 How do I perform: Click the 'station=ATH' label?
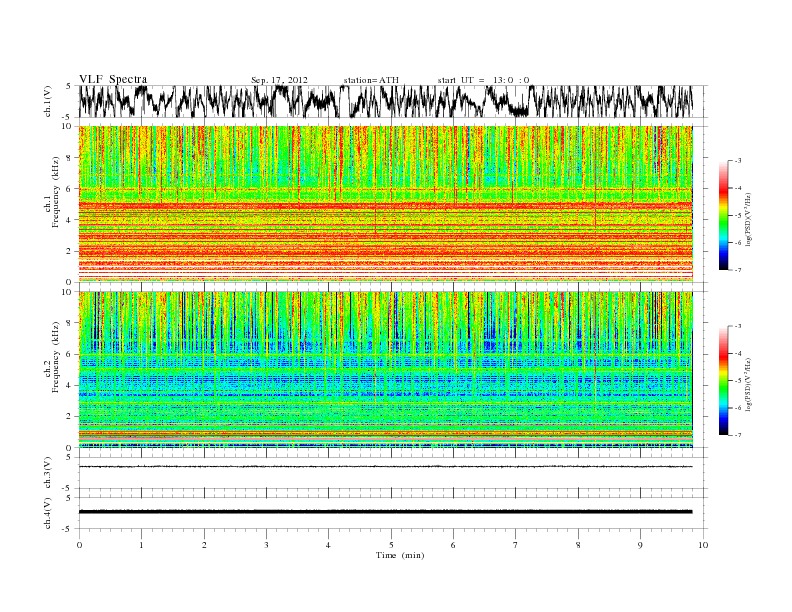pyautogui.click(x=371, y=80)
